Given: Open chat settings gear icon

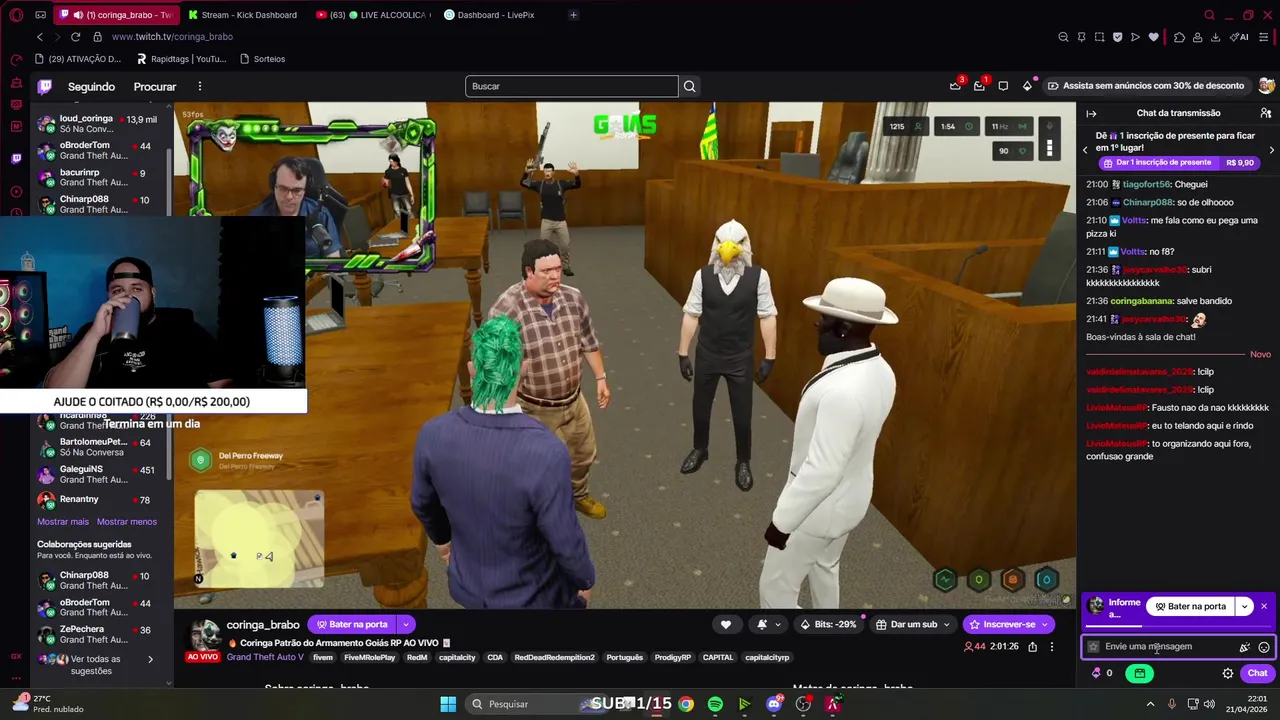Looking at the screenshot, I should (1228, 673).
